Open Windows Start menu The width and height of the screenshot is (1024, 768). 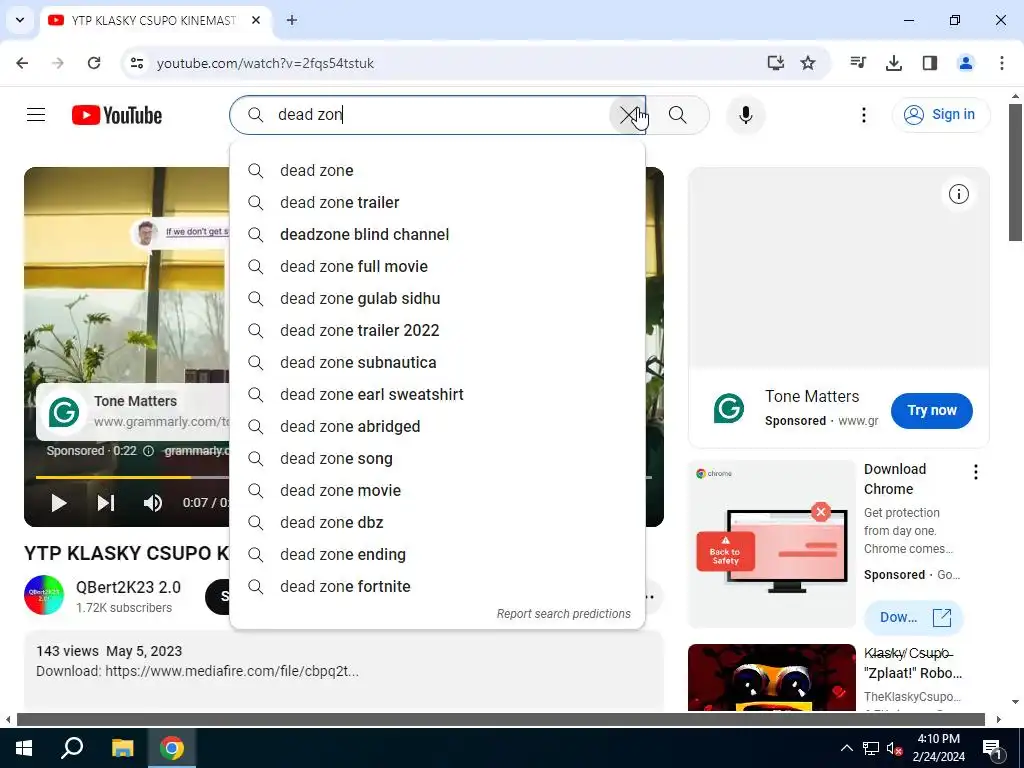(24, 748)
